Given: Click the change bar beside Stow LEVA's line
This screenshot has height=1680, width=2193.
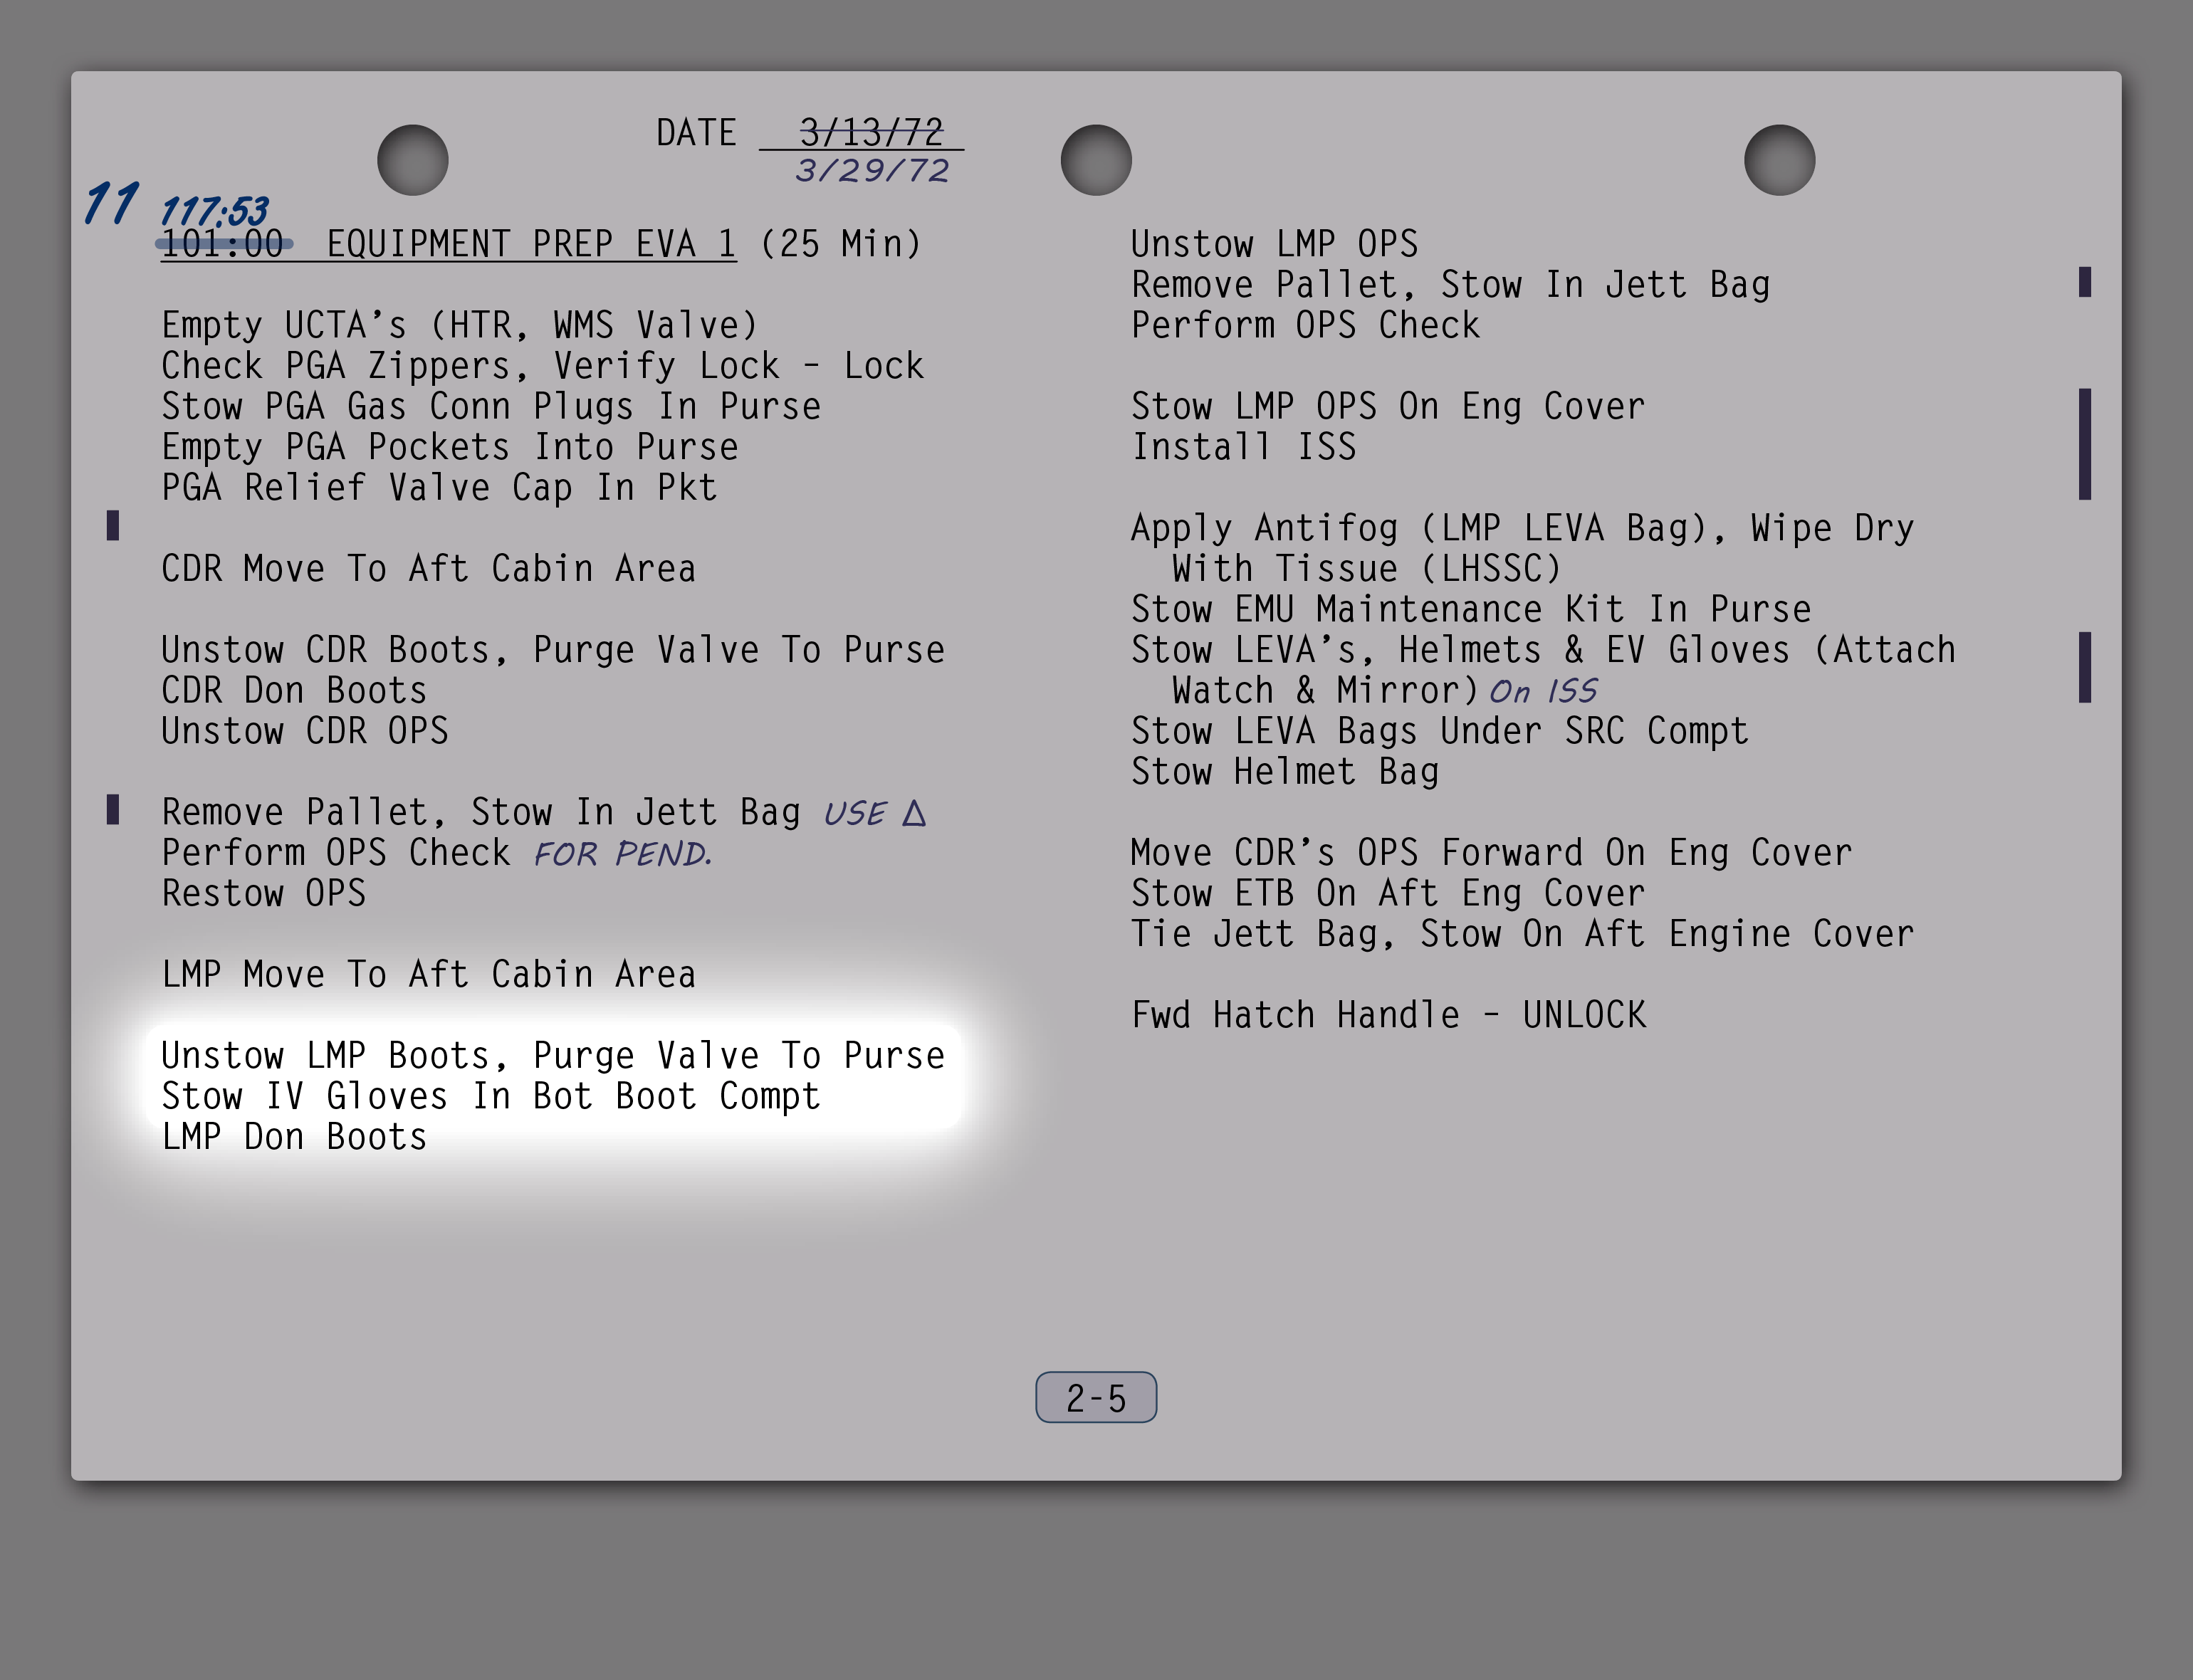Looking at the screenshot, I should click(2084, 667).
